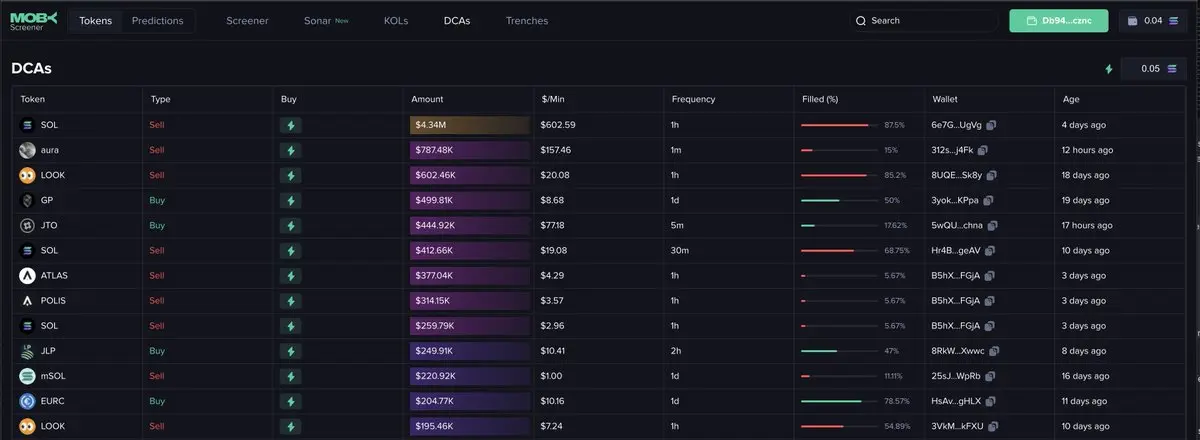
Task: Click the 0.05 quick buy amount field
Action: coord(1155,69)
